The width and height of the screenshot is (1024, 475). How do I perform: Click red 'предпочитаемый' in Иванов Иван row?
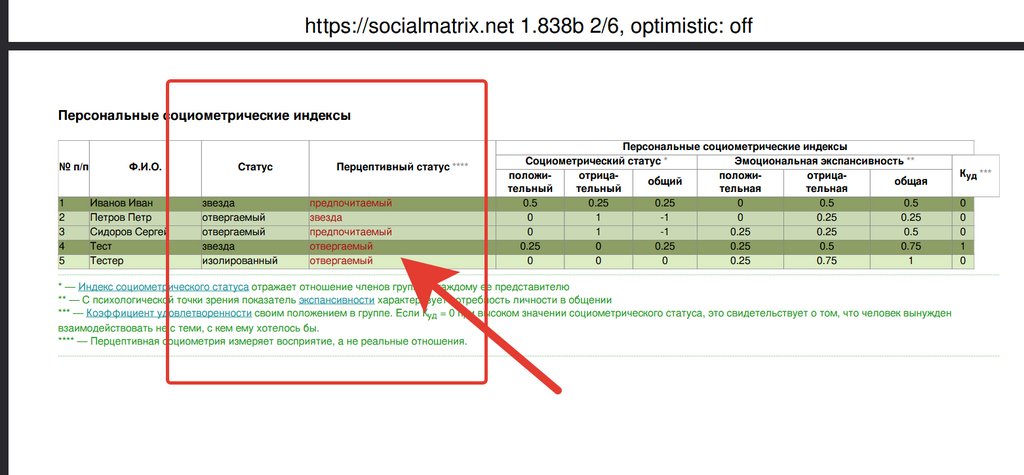click(350, 203)
